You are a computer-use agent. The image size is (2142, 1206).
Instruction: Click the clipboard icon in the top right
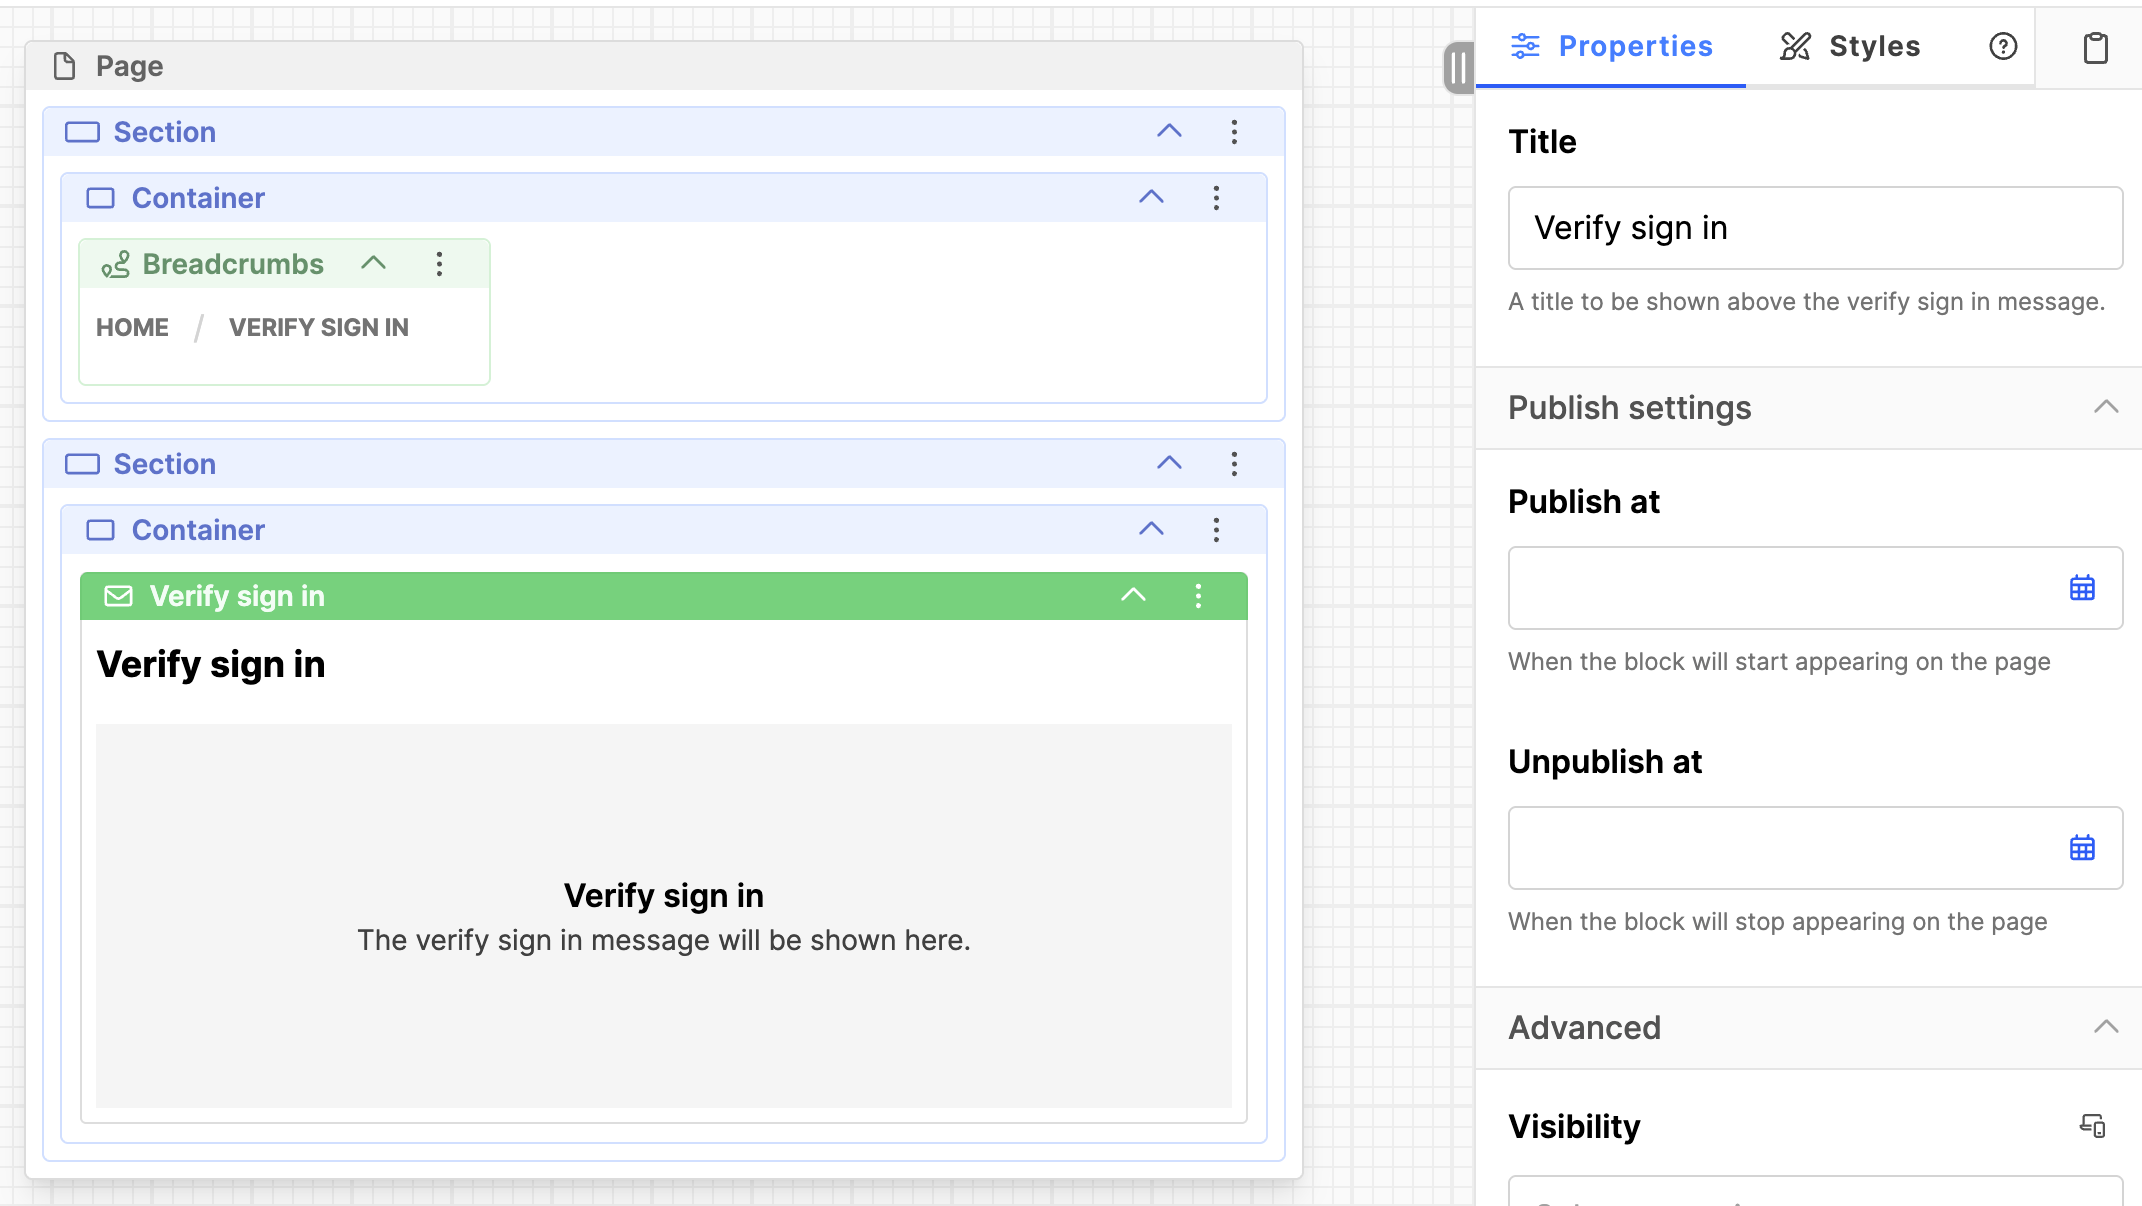coord(2095,47)
